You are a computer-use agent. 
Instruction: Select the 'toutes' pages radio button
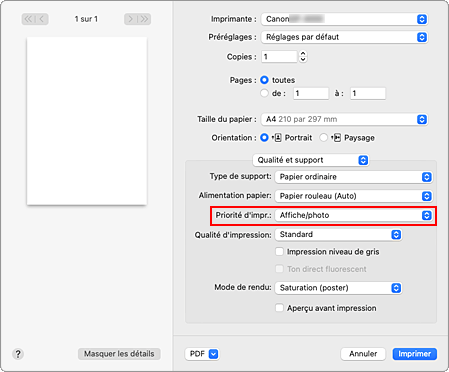tap(264, 80)
